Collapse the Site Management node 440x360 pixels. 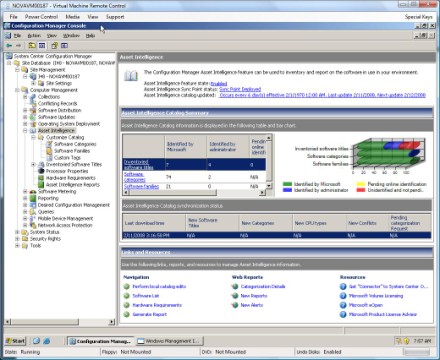click(17, 70)
